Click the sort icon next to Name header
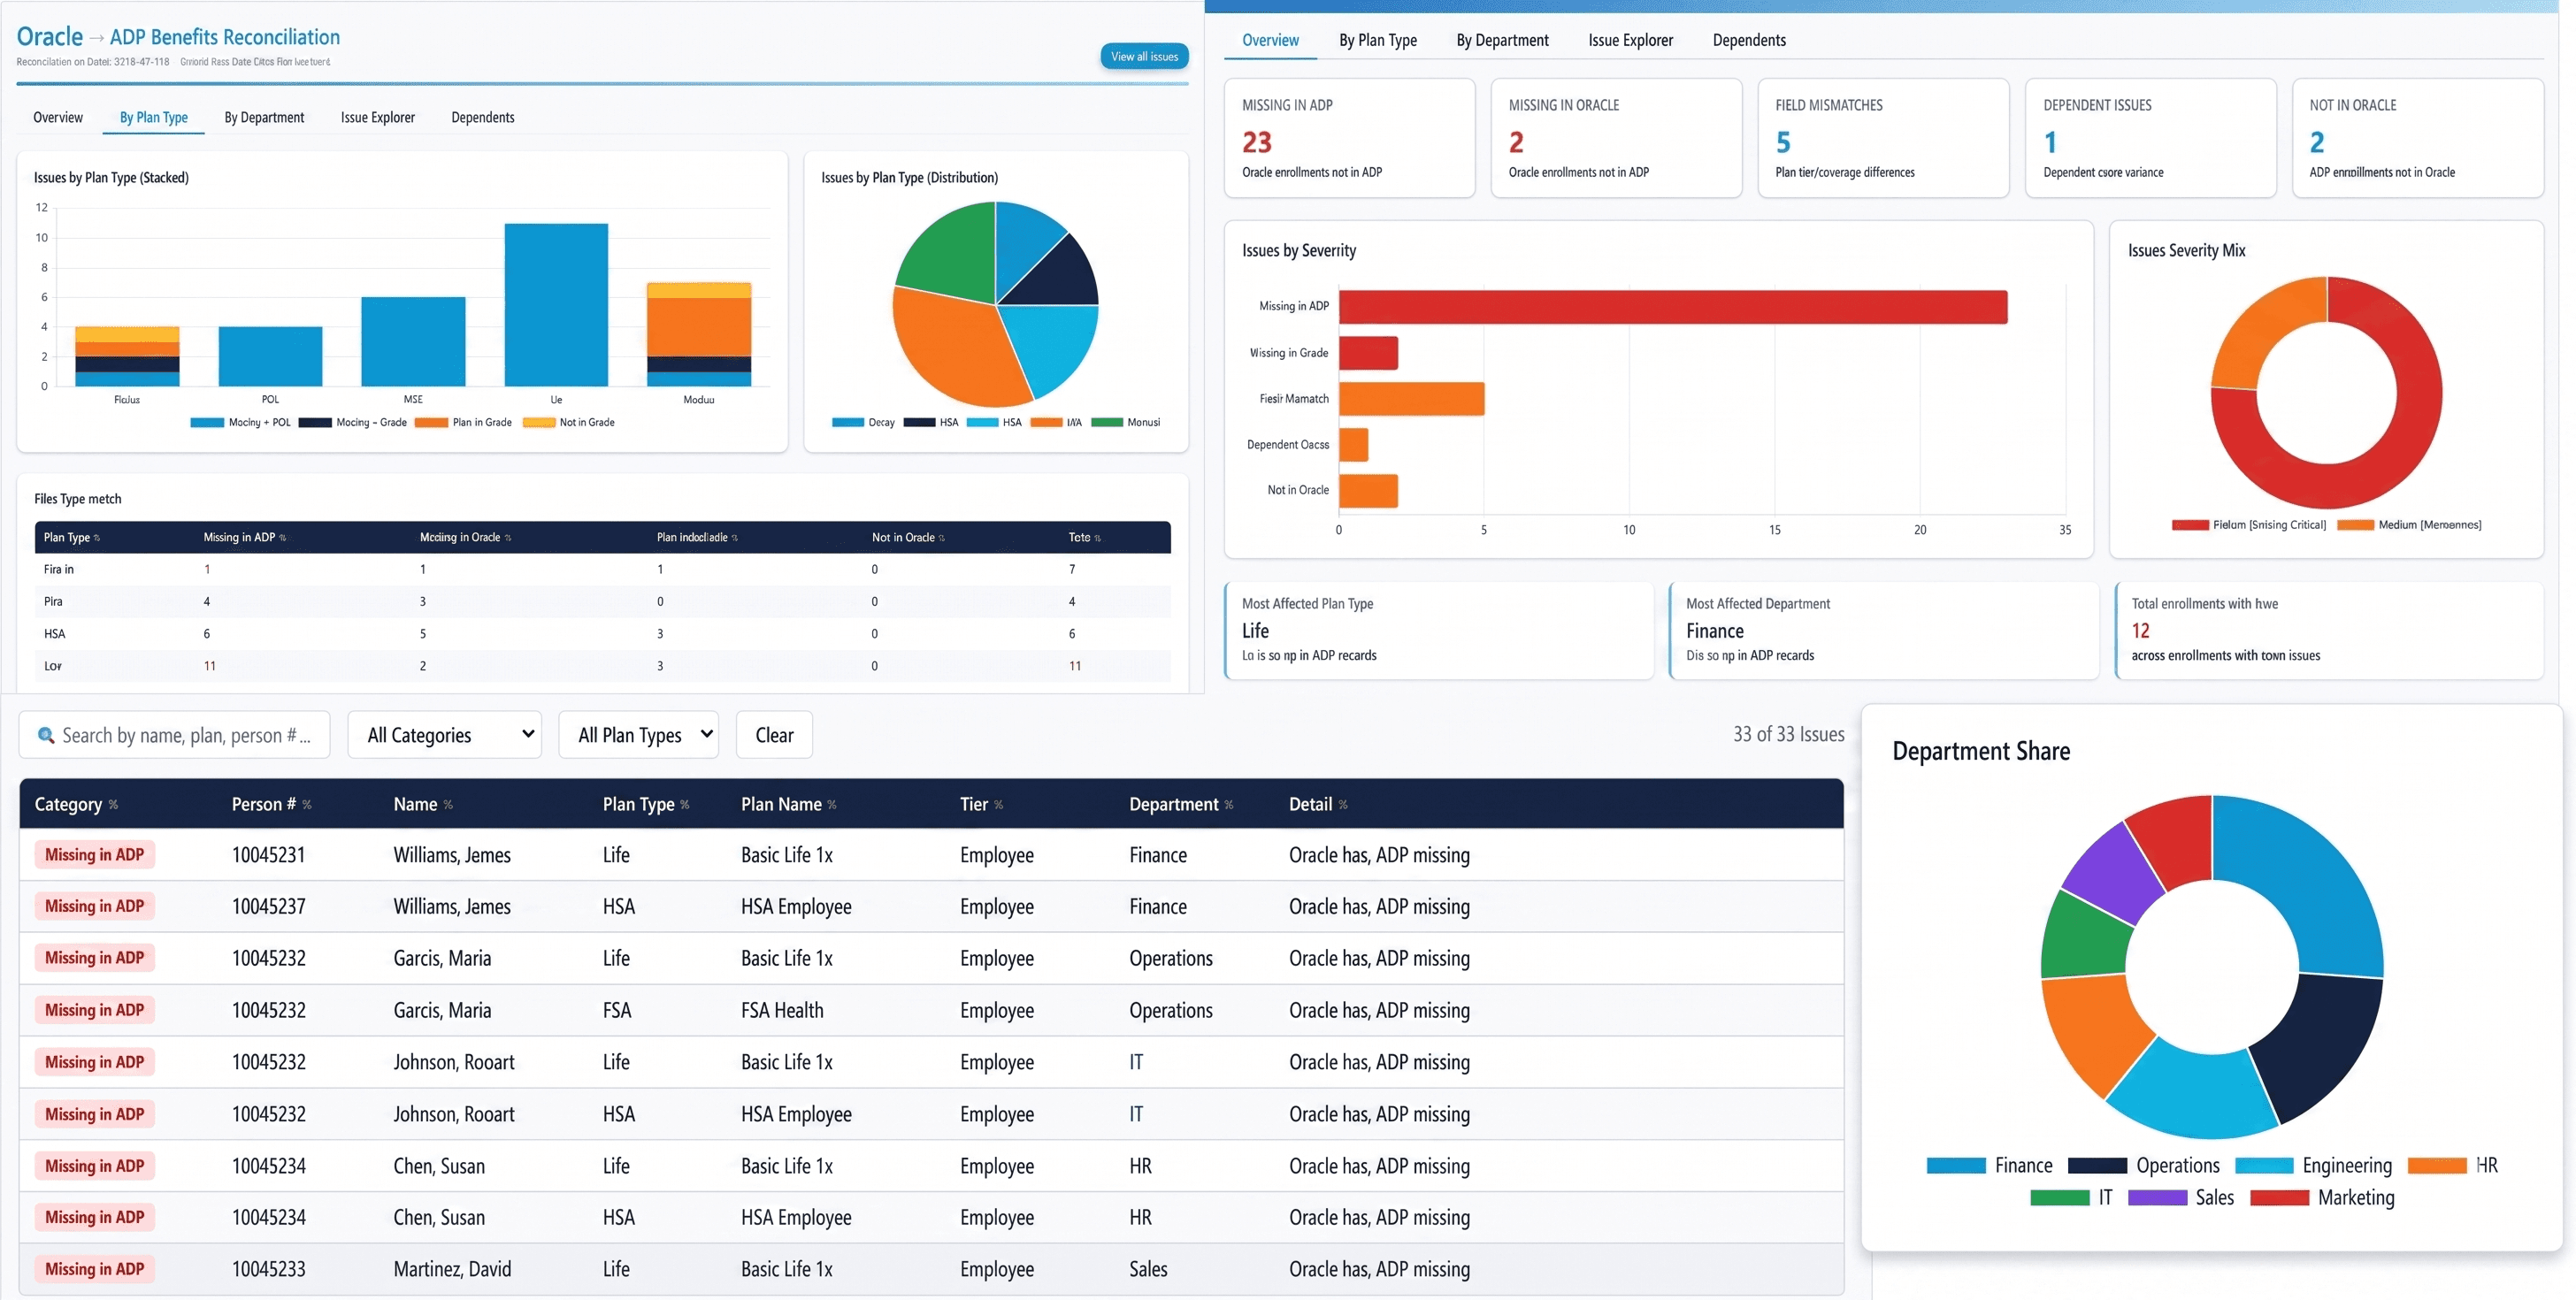Image resolution: width=2576 pixels, height=1300 pixels. pyautogui.click(x=448, y=805)
